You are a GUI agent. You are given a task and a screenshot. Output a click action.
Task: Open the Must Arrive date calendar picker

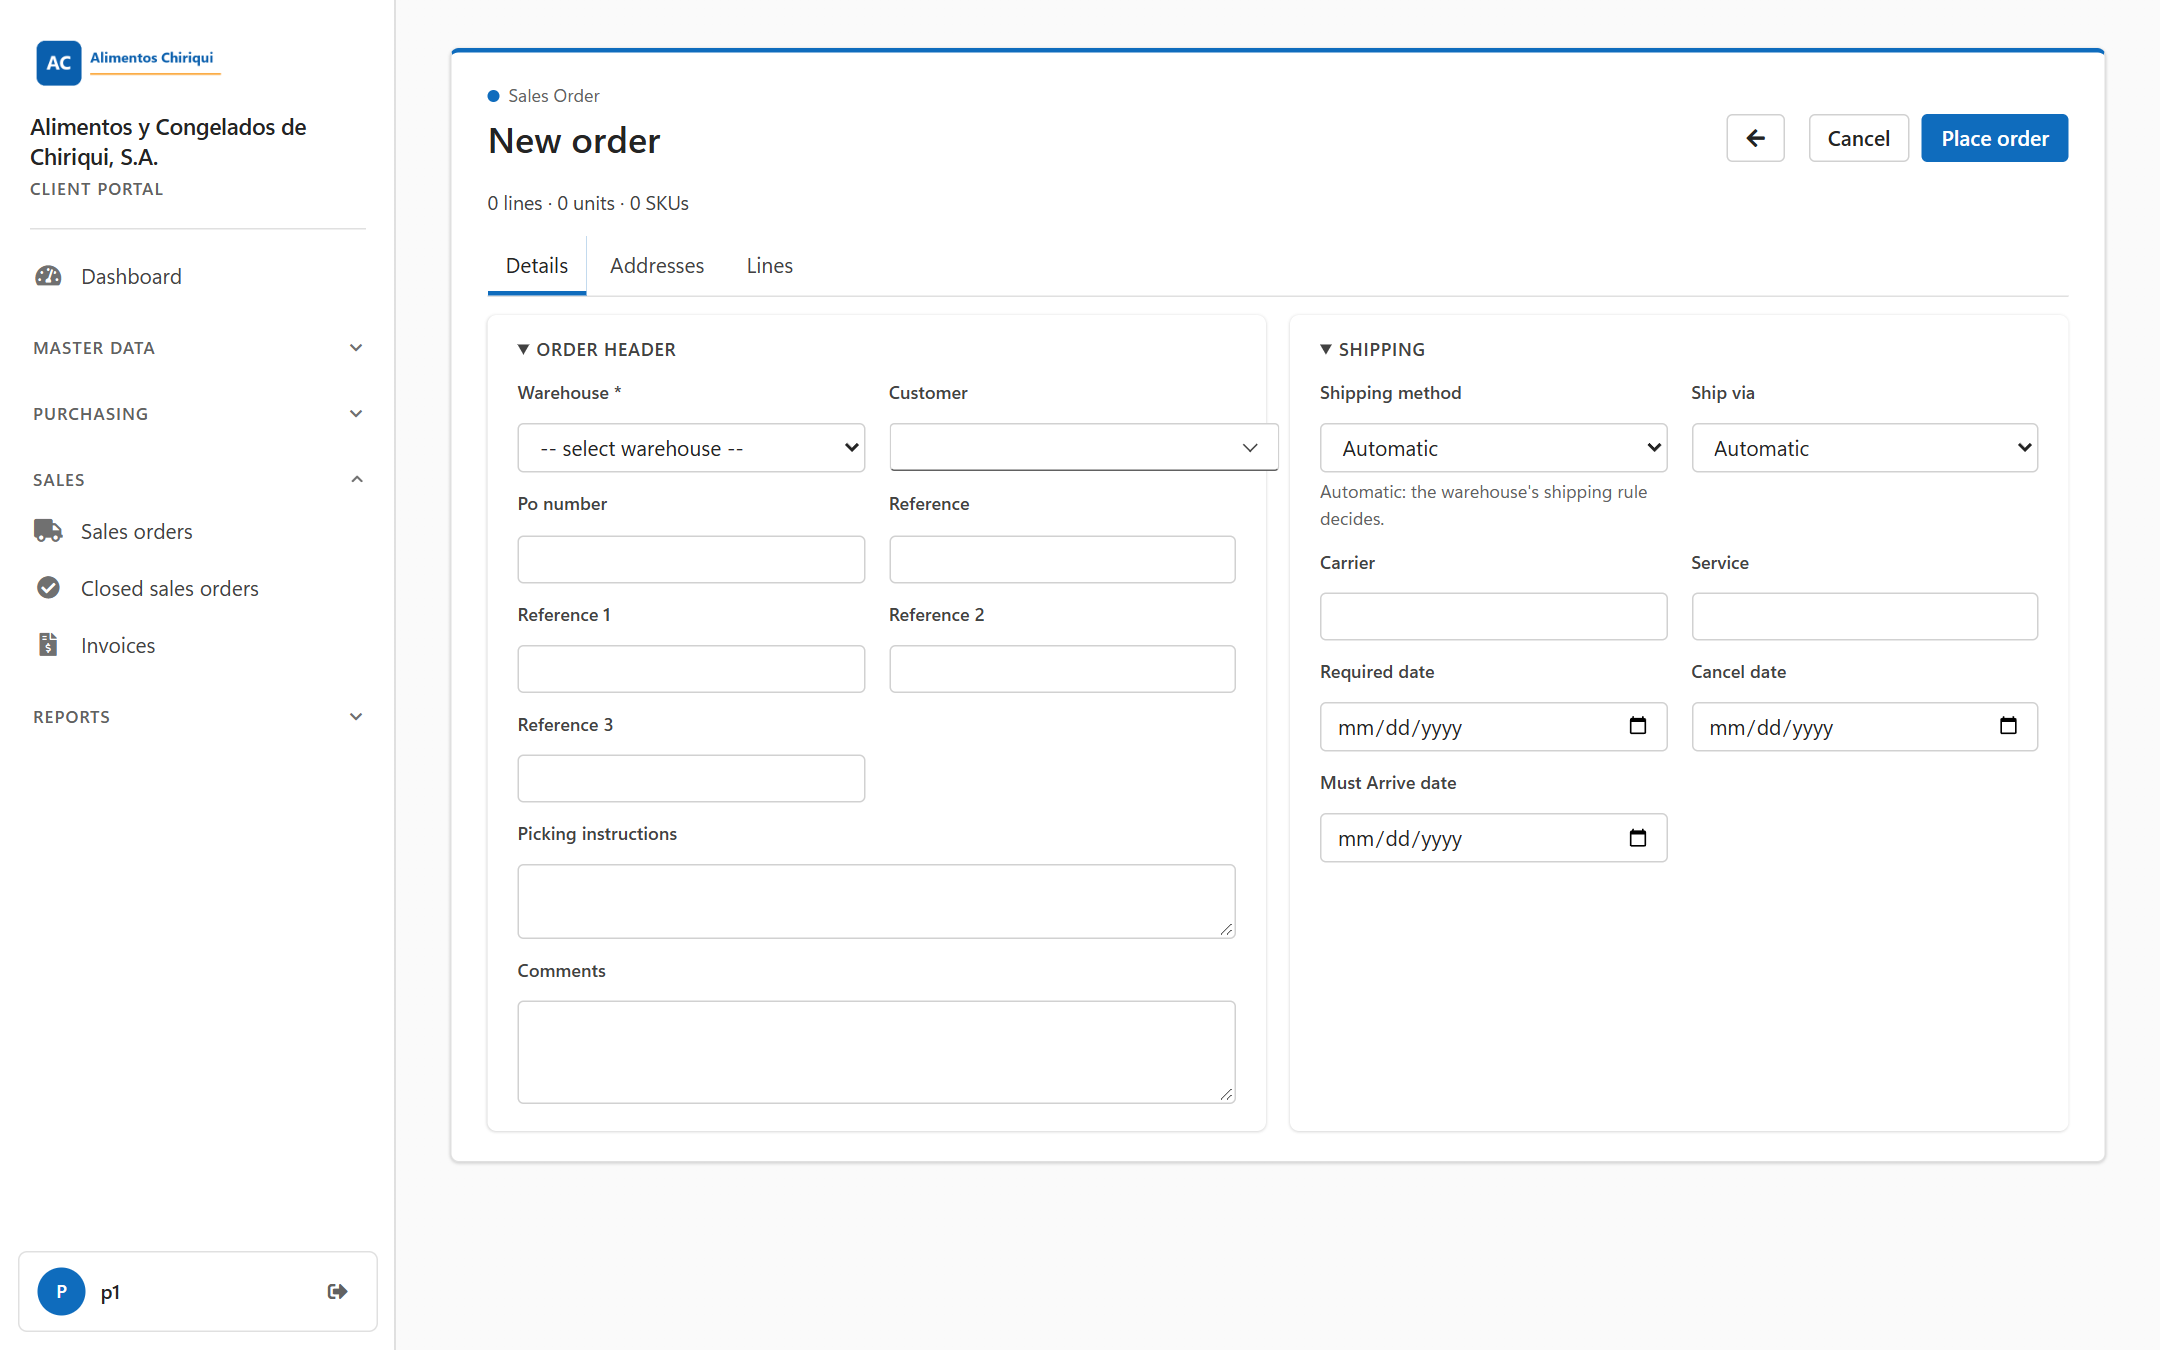[1638, 838]
